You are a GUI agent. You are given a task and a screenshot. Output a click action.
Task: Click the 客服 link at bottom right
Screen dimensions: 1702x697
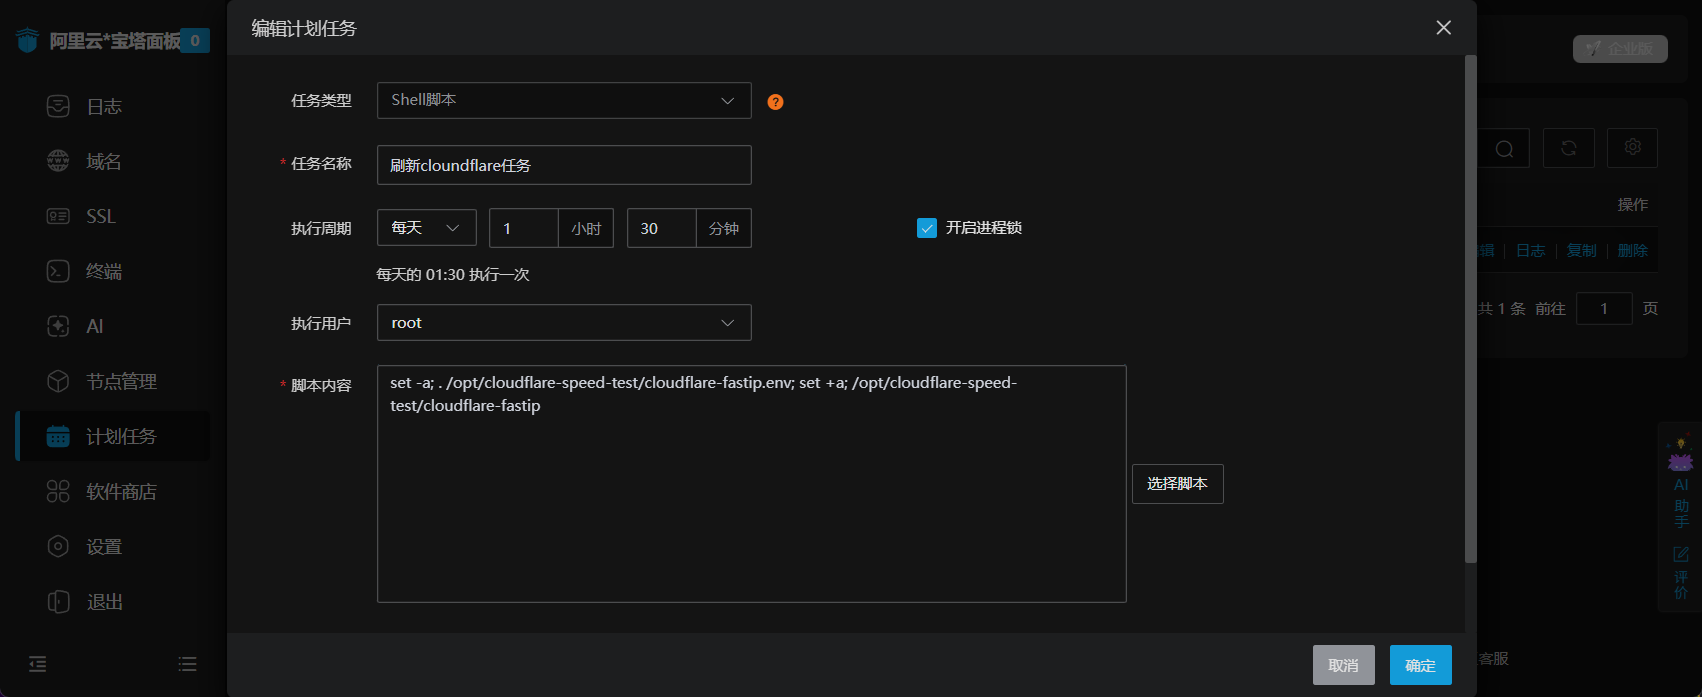(1494, 659)
